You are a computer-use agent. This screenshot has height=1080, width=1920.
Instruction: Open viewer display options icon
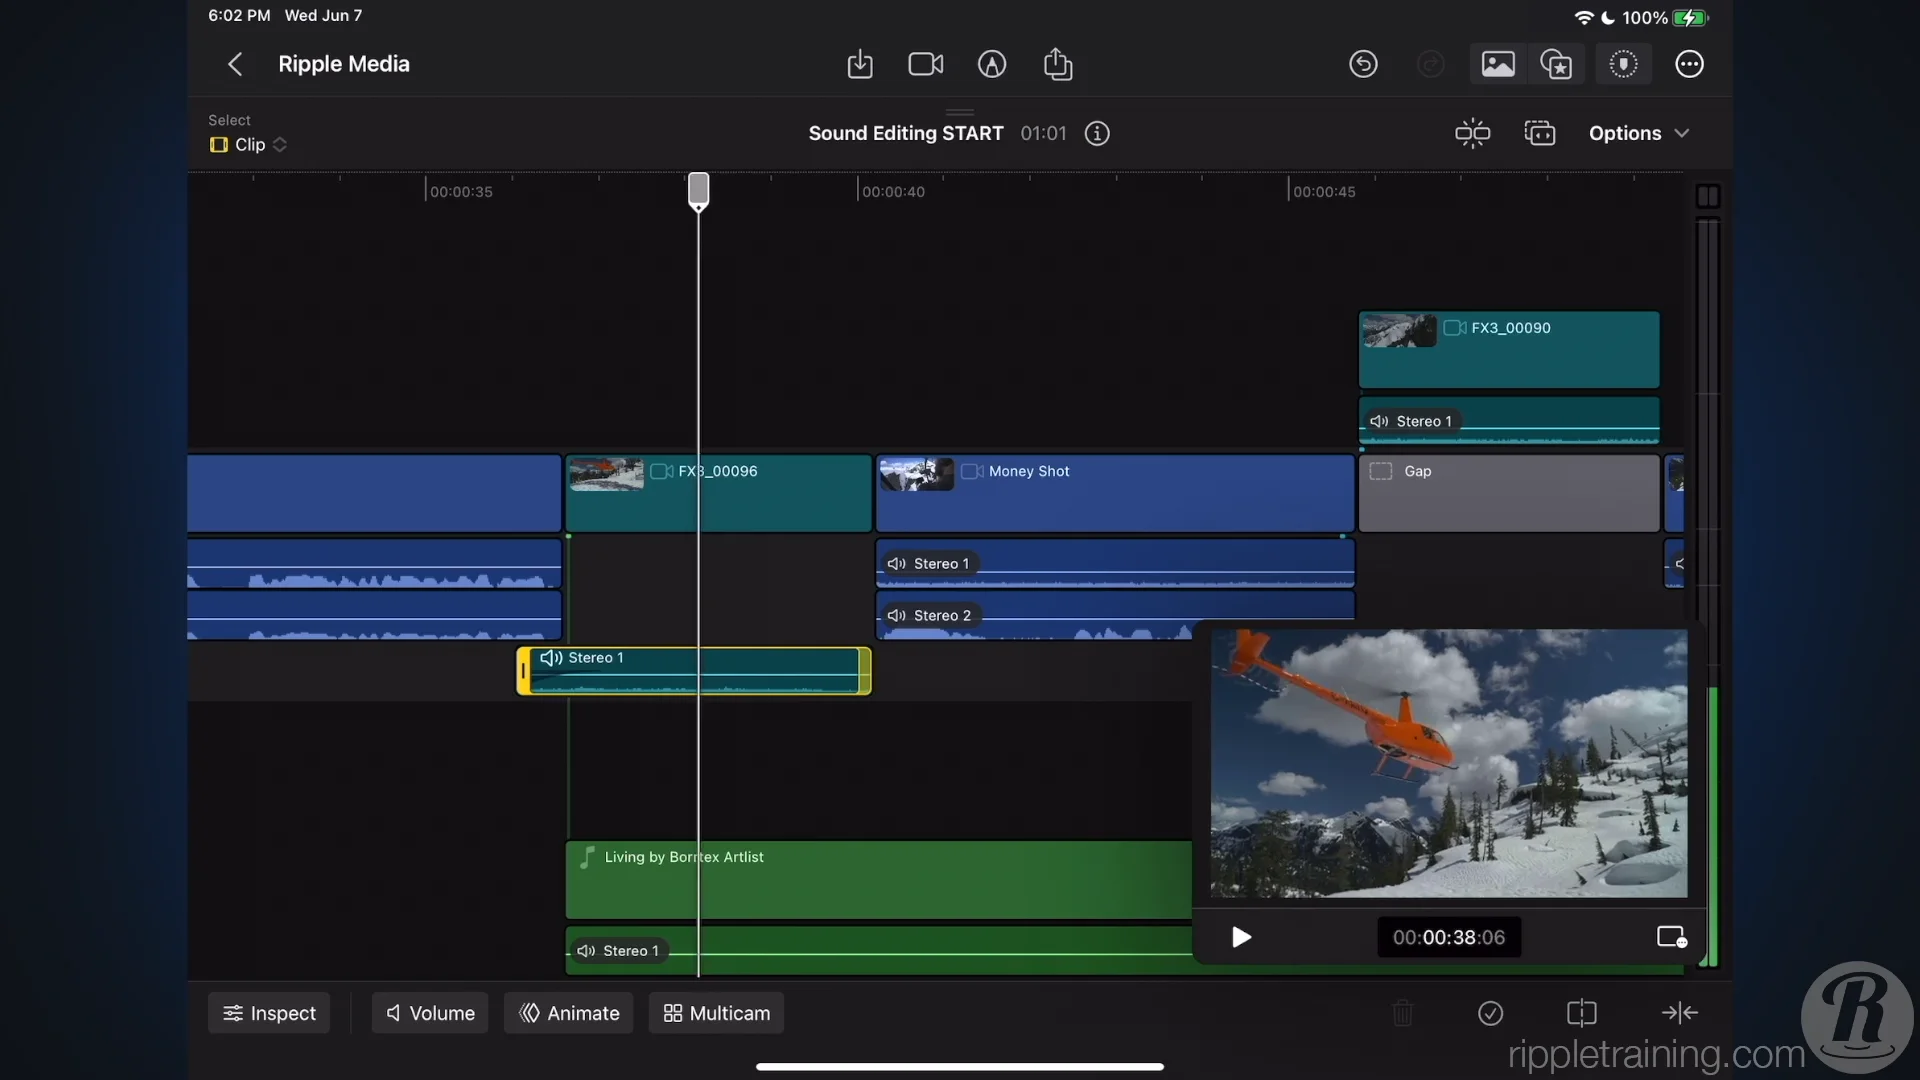[1671, 937]
